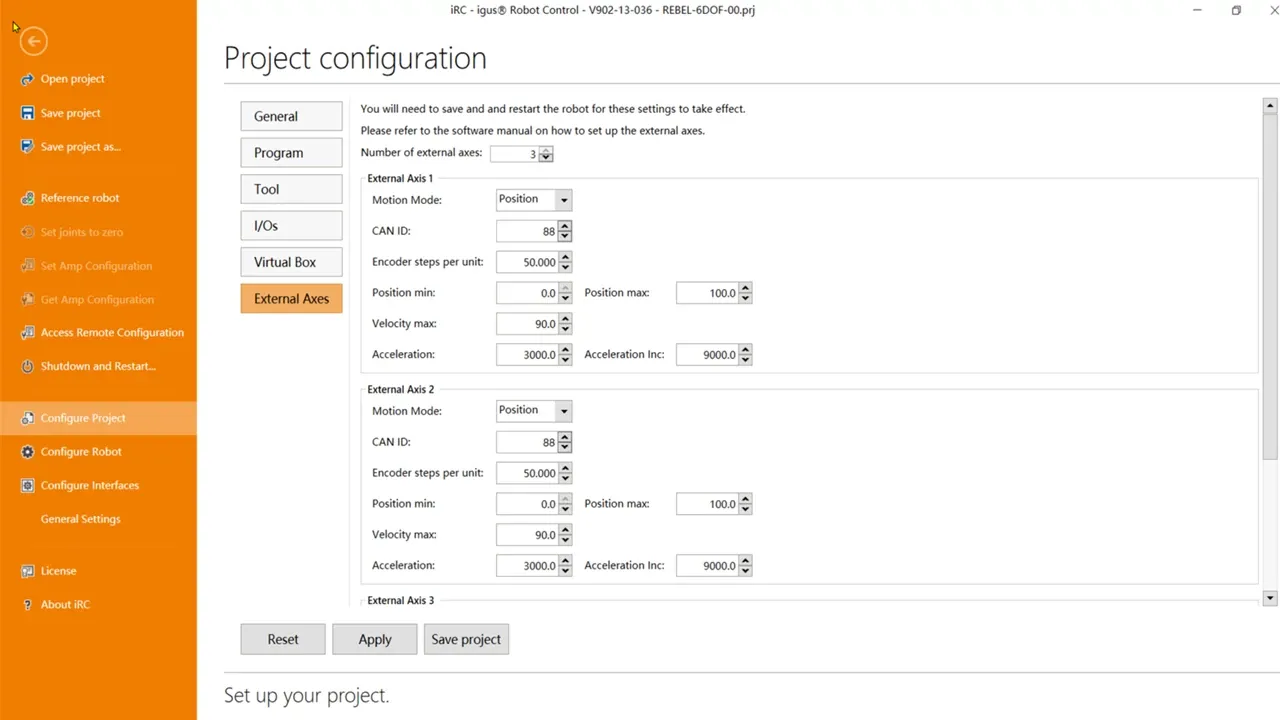Click the Save project as icon
1280x720 pixels.
point(28,147)
